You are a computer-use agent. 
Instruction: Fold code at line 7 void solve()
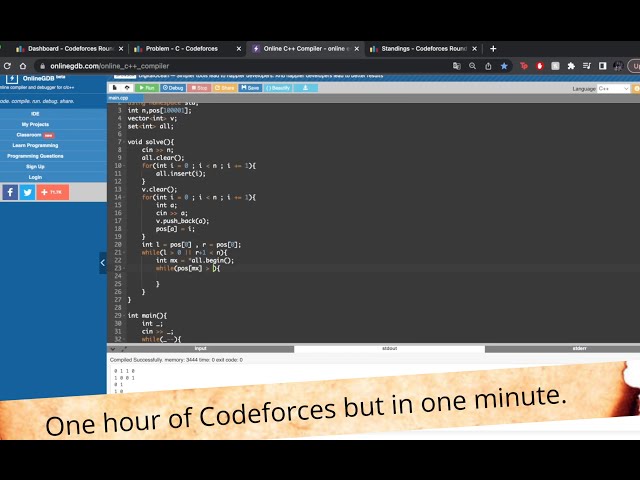click(x=124, y=142)
